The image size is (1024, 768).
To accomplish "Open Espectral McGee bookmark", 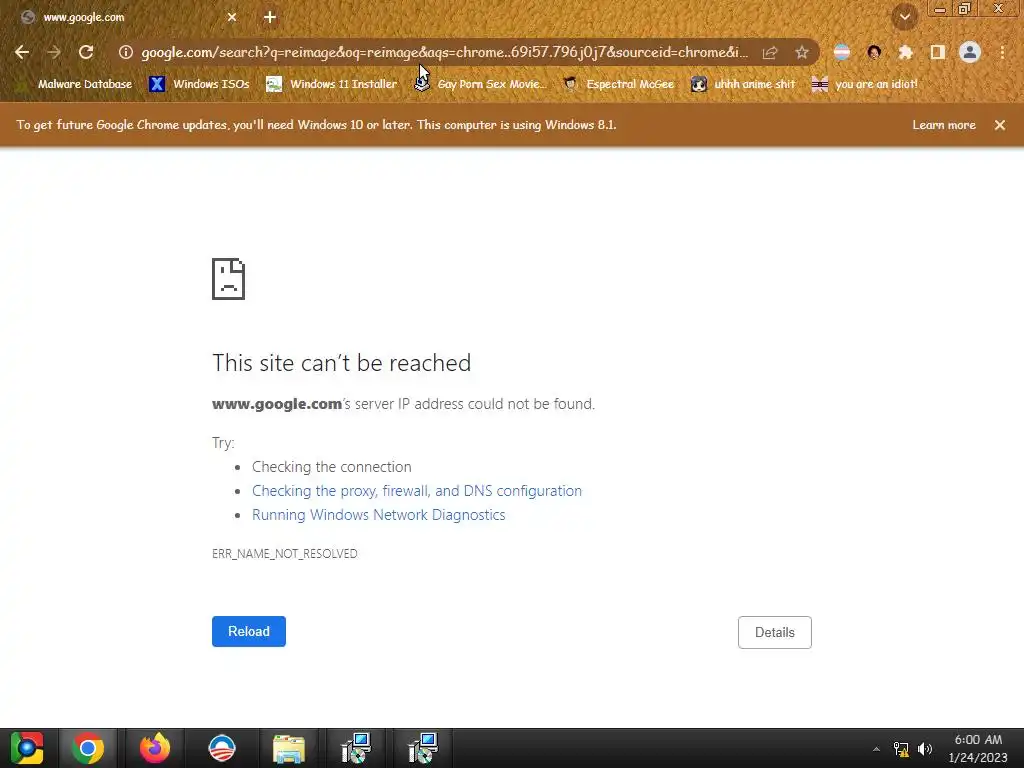I will click(618, 84).
